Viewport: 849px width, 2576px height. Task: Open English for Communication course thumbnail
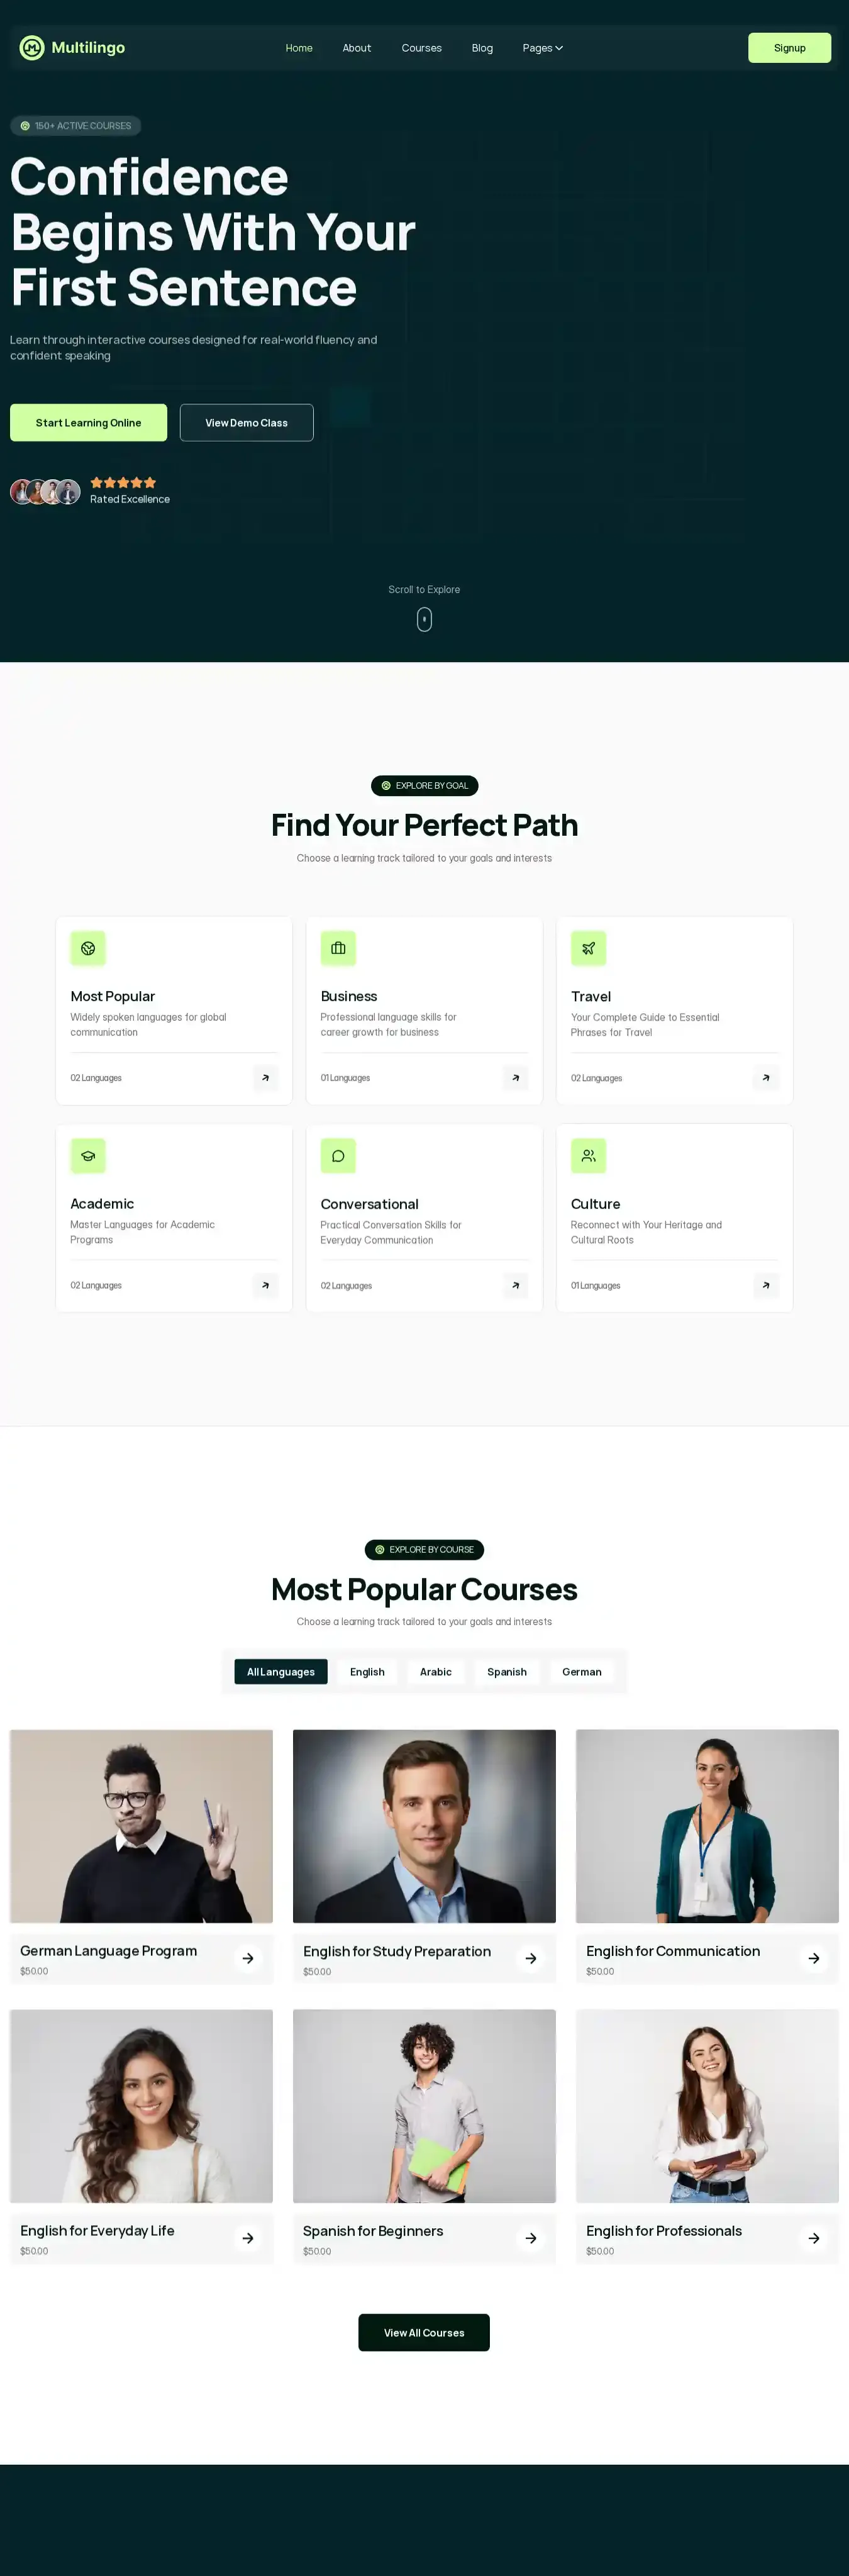(x=707, y=1826)
